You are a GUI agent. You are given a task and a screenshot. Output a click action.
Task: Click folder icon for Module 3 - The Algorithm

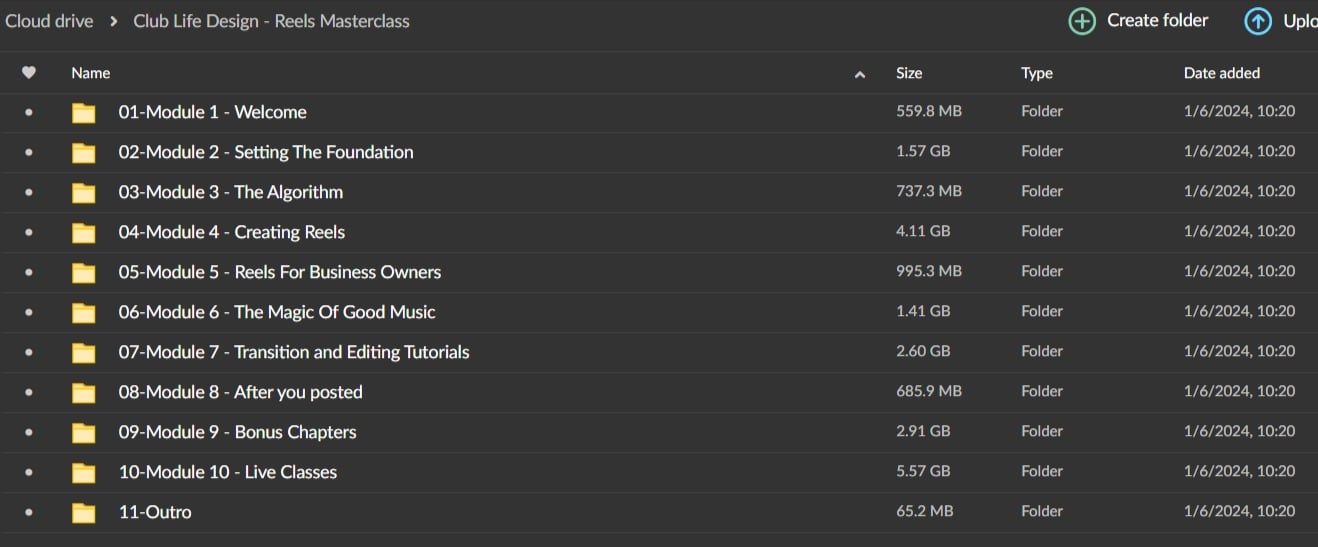click(x=84, y=193)
